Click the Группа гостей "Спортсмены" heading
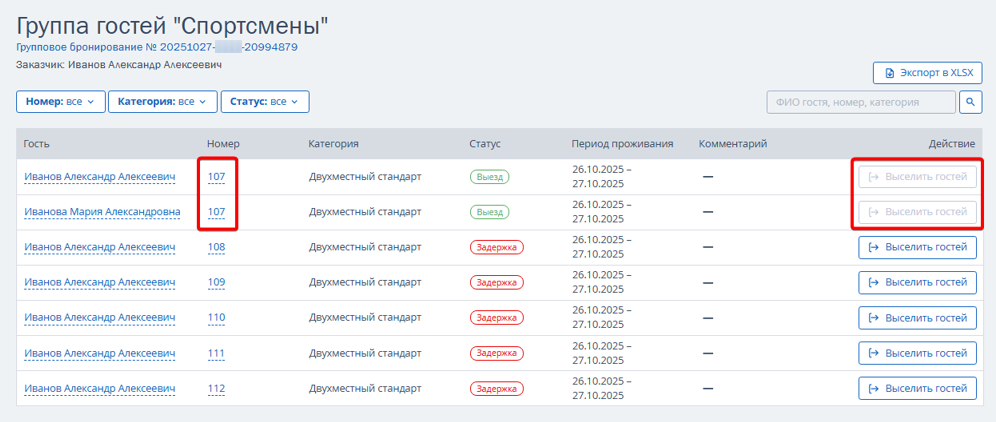Screen dimensions: 996x422 (172, 25)
